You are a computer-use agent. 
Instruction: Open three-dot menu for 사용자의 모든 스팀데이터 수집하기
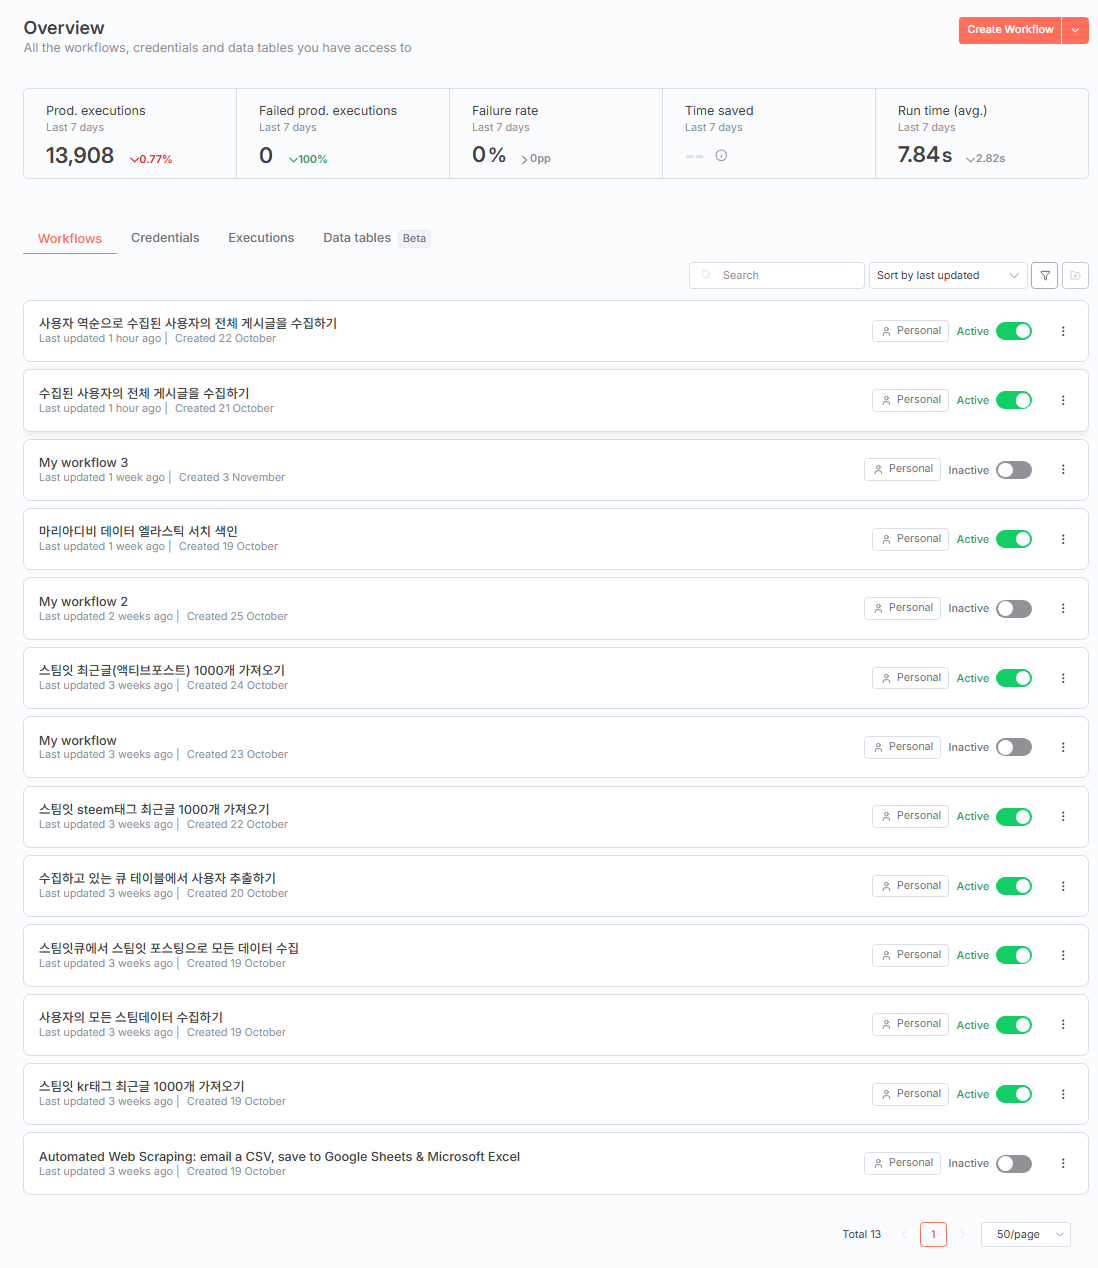[x=1063, y=1024]
